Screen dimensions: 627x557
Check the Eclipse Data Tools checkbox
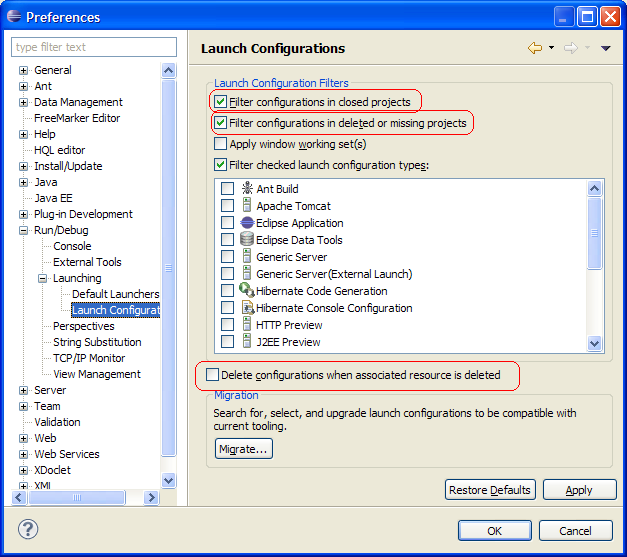pos(228,240)
